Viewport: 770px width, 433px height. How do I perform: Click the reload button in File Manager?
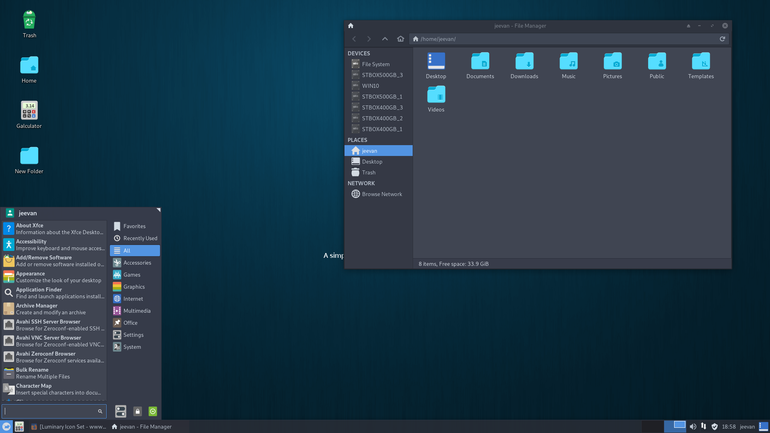pyautogui.click(x=722, y=39)
